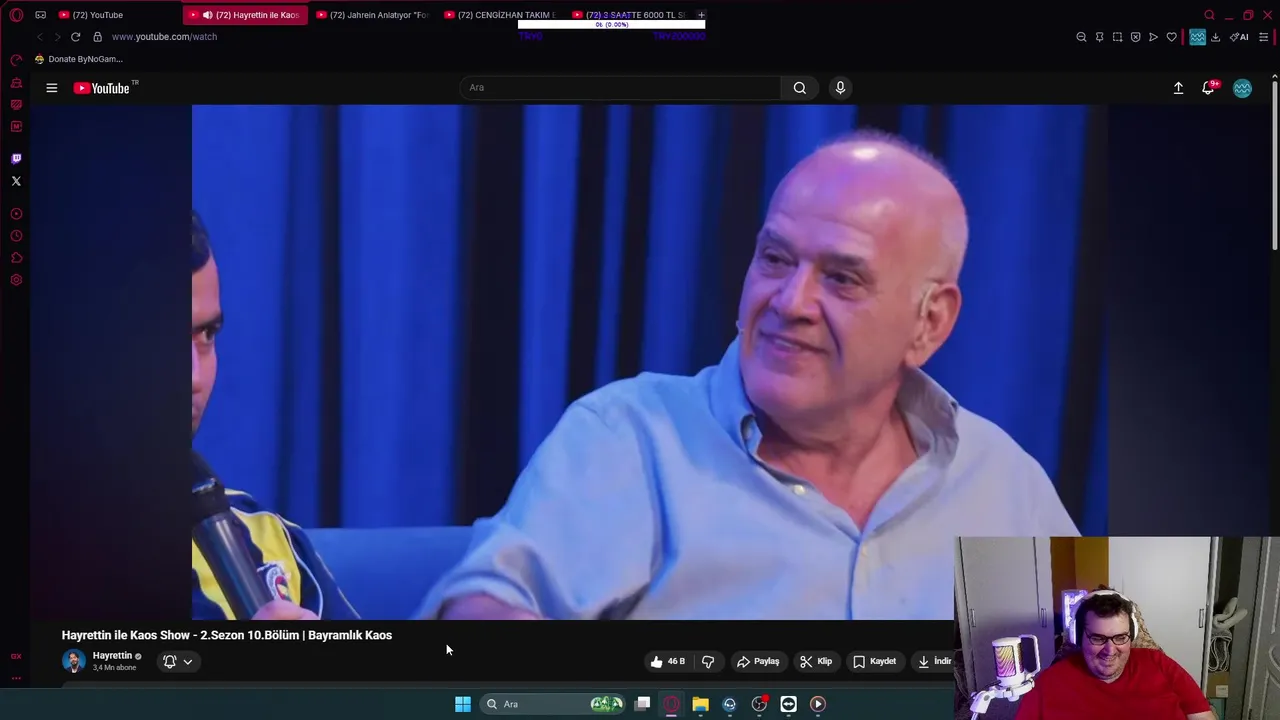
Task: Click the İndir download button
Action: click(933, 661)
